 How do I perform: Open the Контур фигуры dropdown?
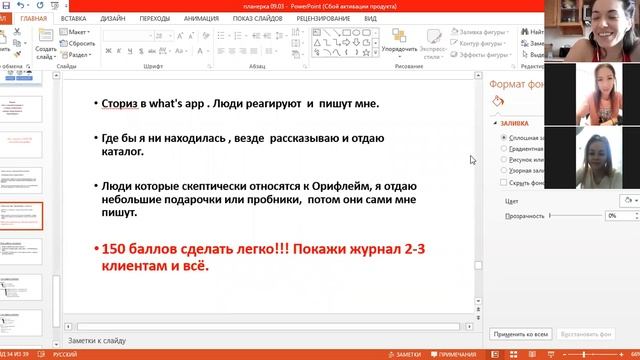(x=478, y=43)
